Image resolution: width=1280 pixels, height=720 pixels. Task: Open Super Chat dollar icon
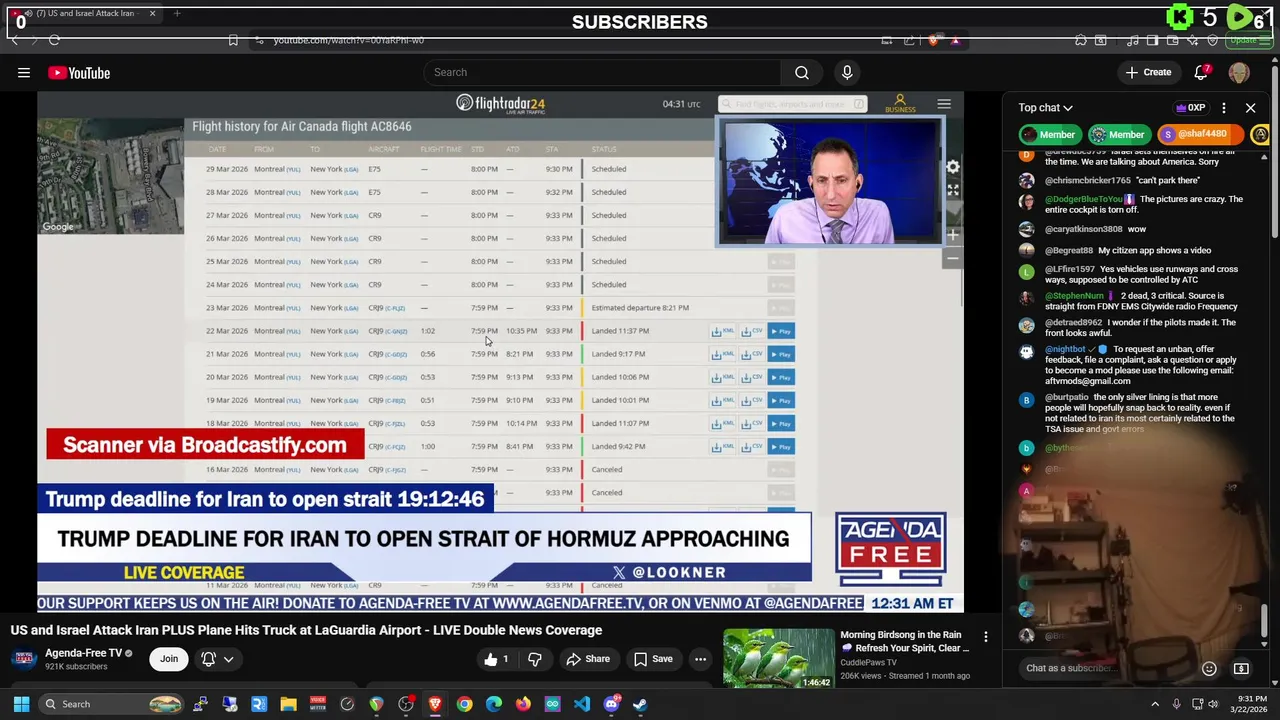pyautogui.click(x=1241, y=668)
